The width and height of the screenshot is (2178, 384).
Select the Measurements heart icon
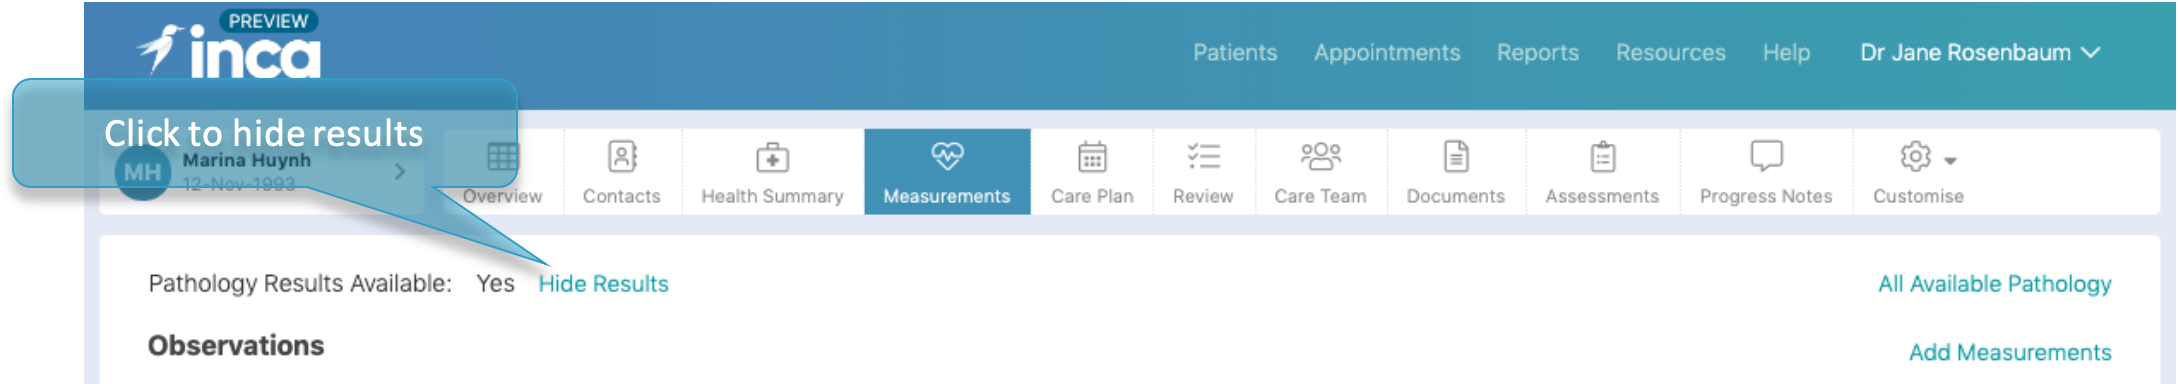[x=947, y=156]
